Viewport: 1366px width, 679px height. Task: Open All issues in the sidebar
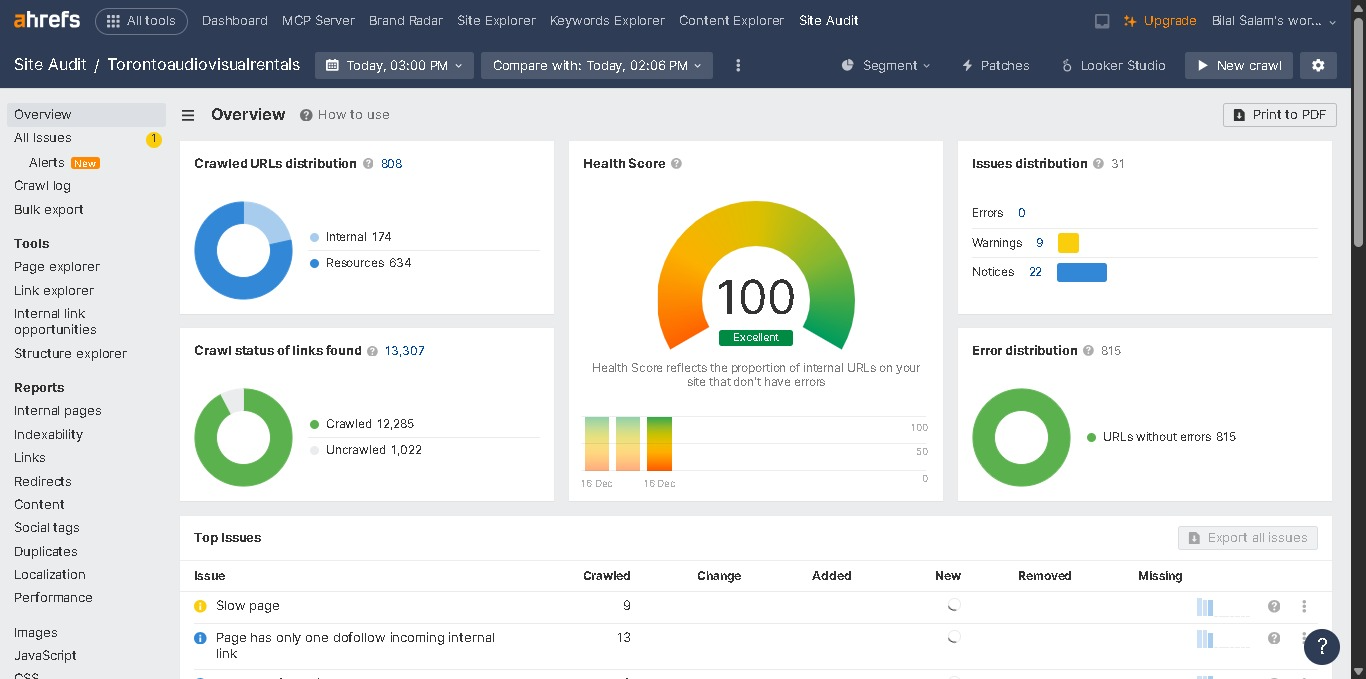[43, 138]
